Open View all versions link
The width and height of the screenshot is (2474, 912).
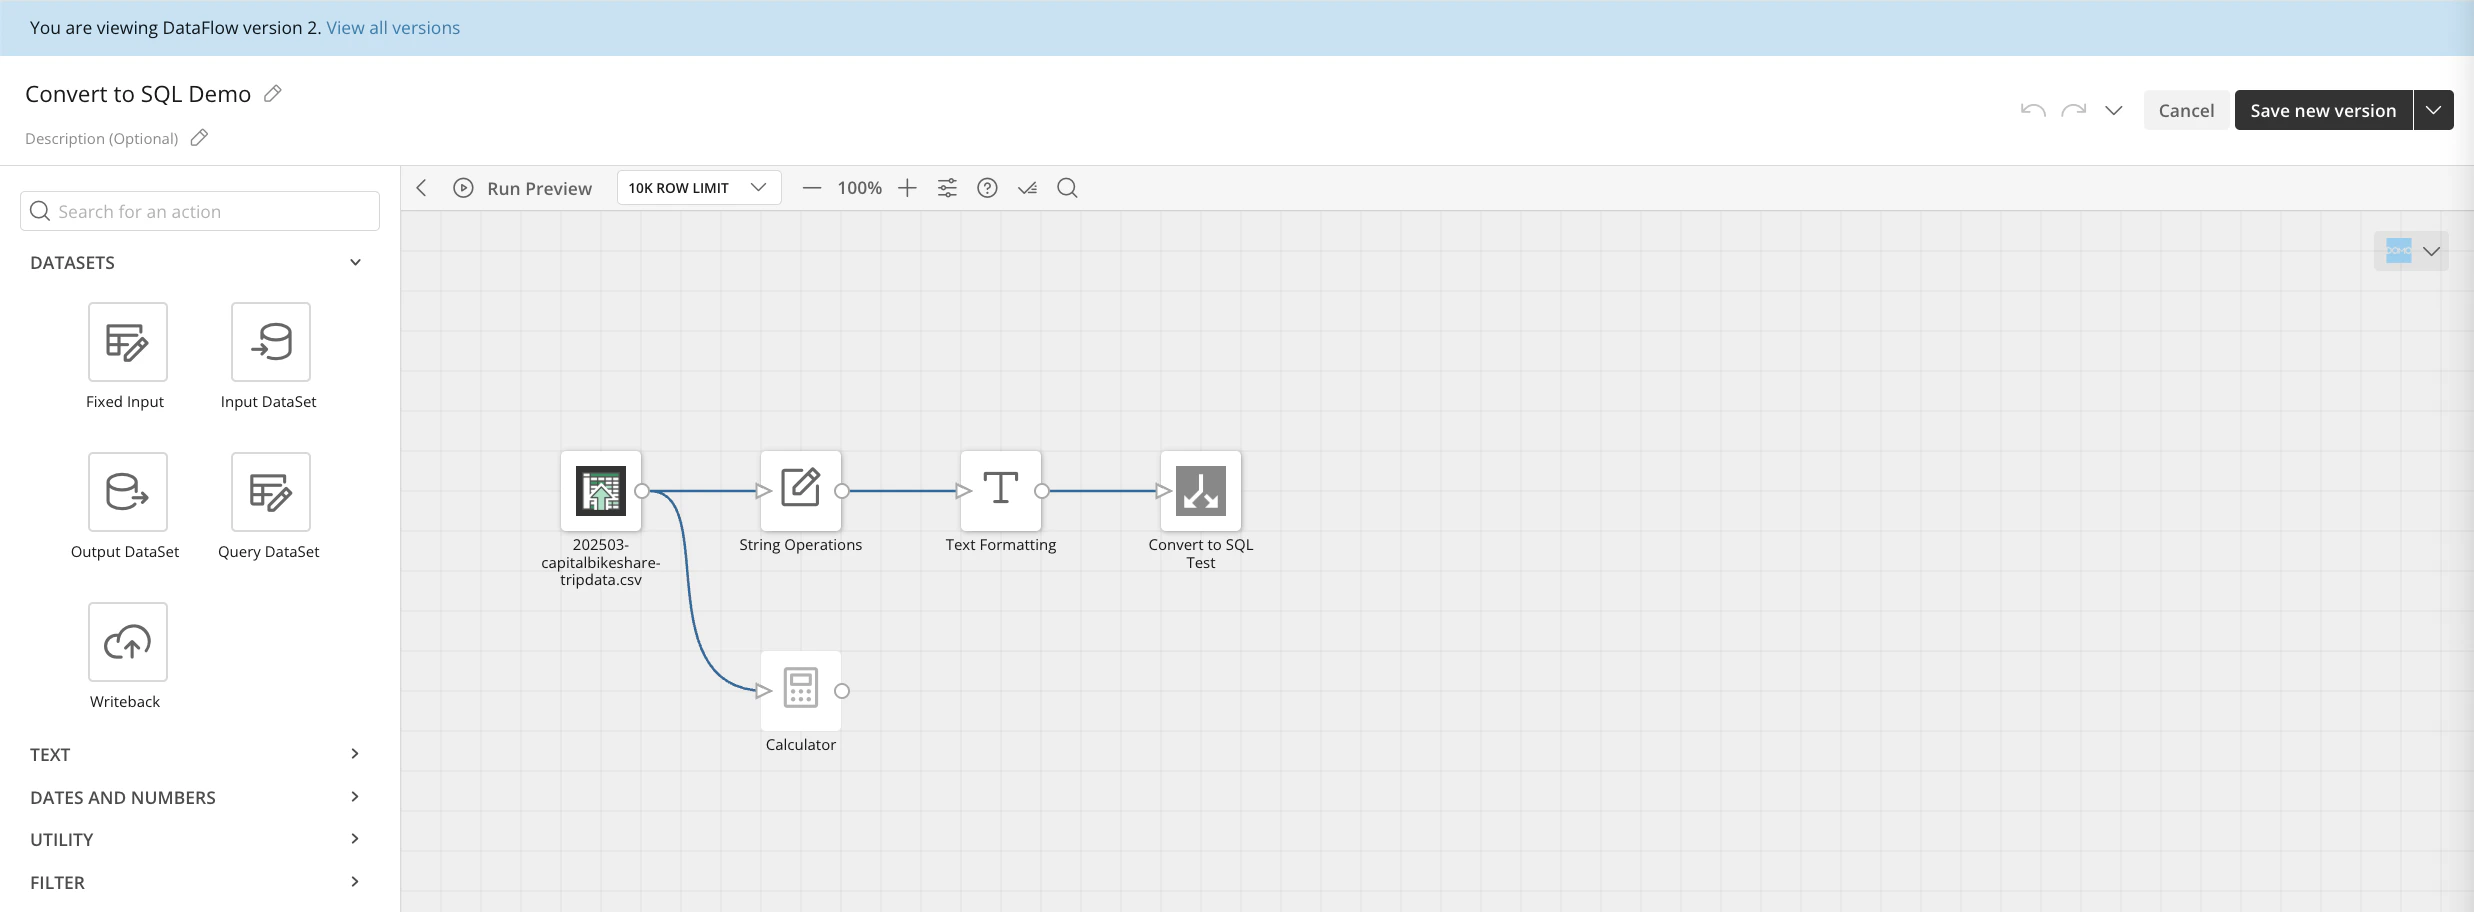pos(393,28)
